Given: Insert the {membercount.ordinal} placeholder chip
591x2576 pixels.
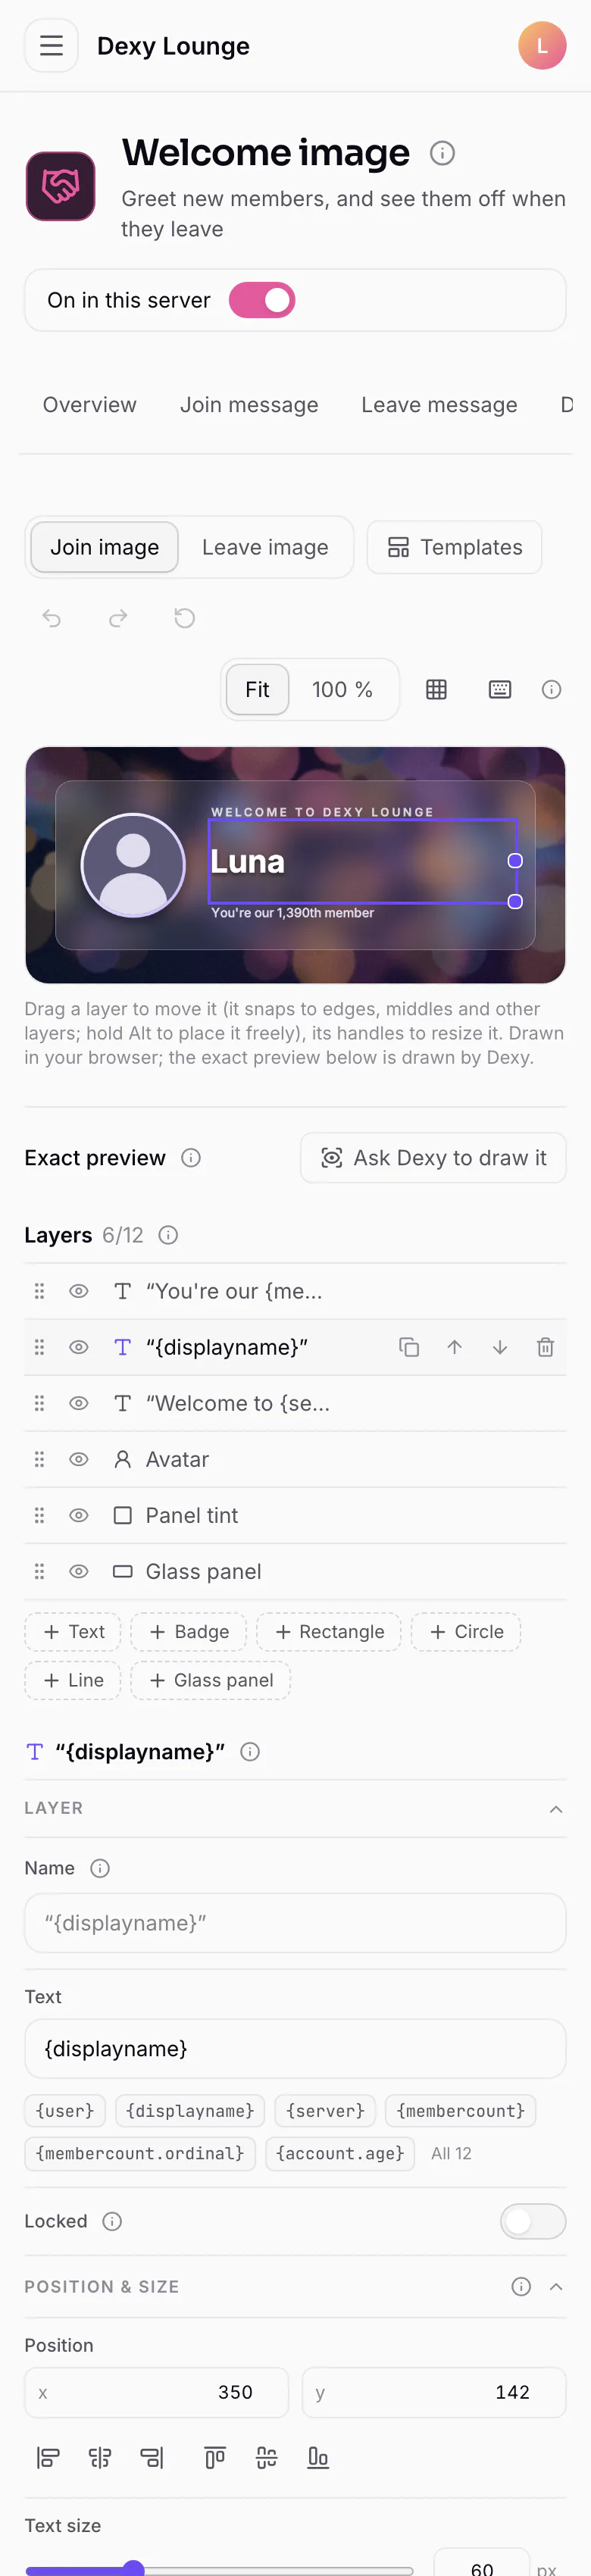Looking at the screenshot, I should coord(140,2154).
